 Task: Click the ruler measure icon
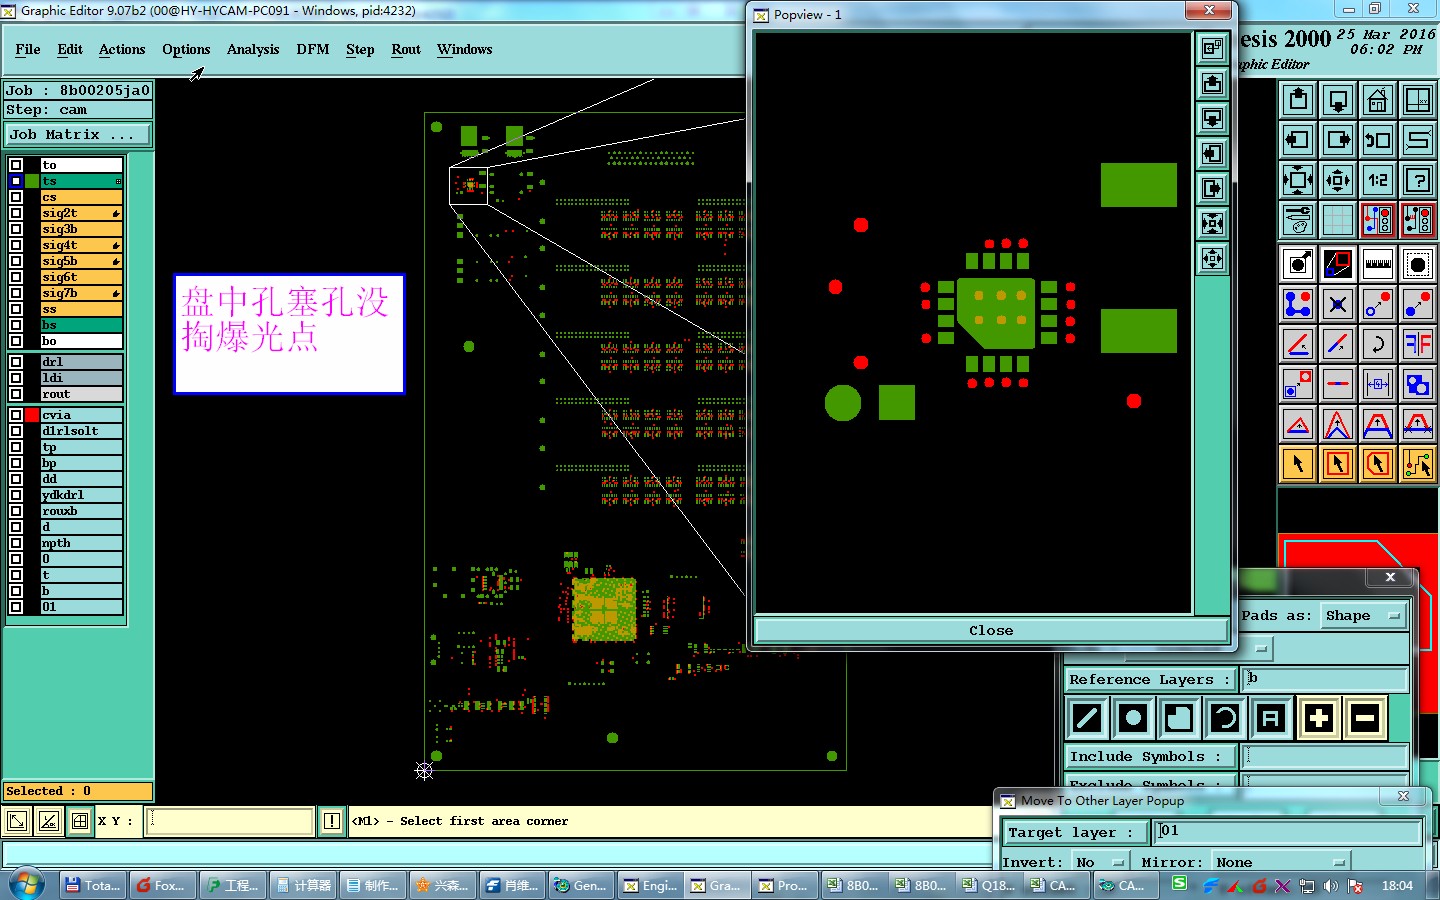point(1378,264)
